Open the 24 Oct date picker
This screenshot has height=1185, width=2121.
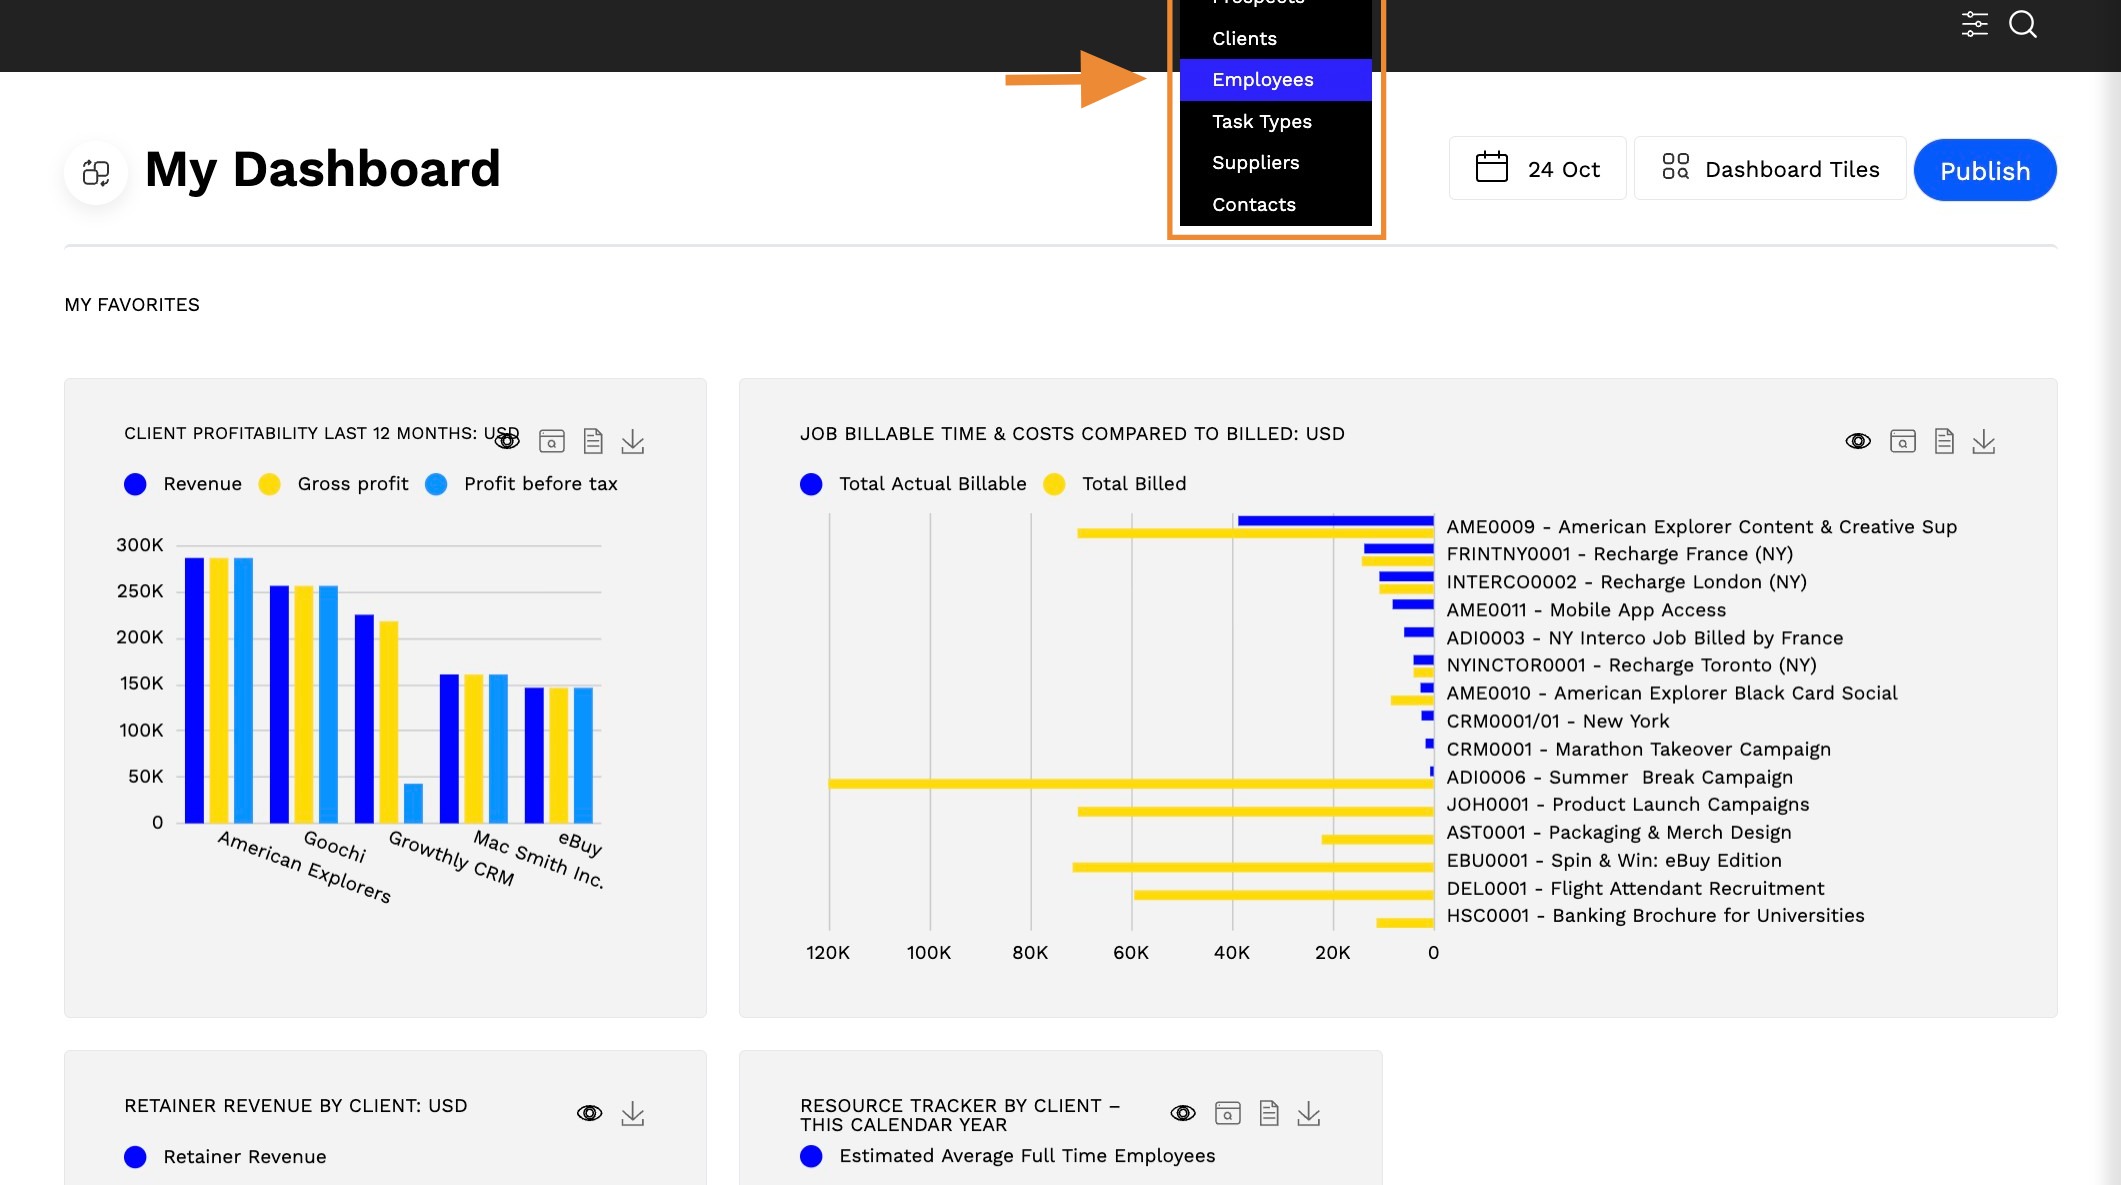1537,168
